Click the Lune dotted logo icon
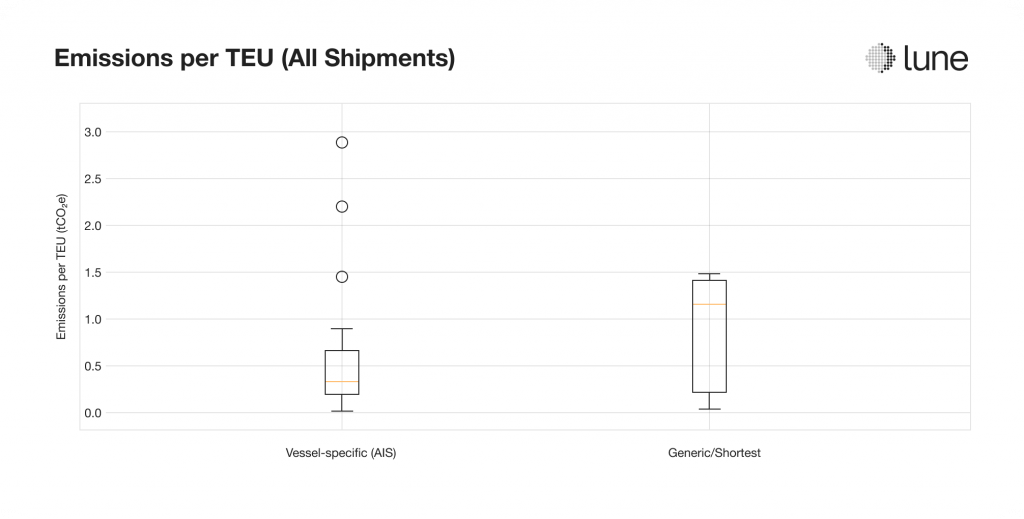Screen dimensions: 1024x519 (881, 59)
